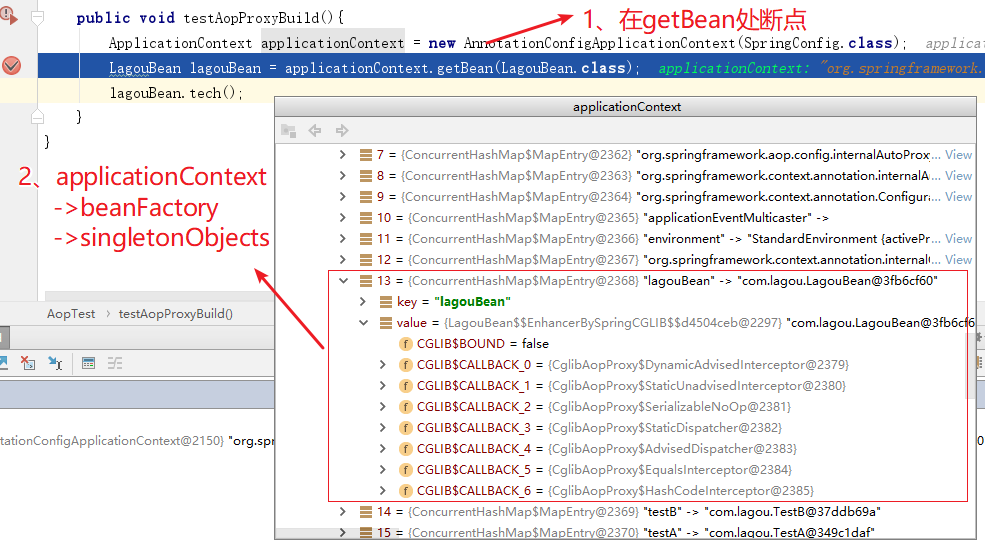Expand the CGLIB$CALLBACK_2 field

383,407
